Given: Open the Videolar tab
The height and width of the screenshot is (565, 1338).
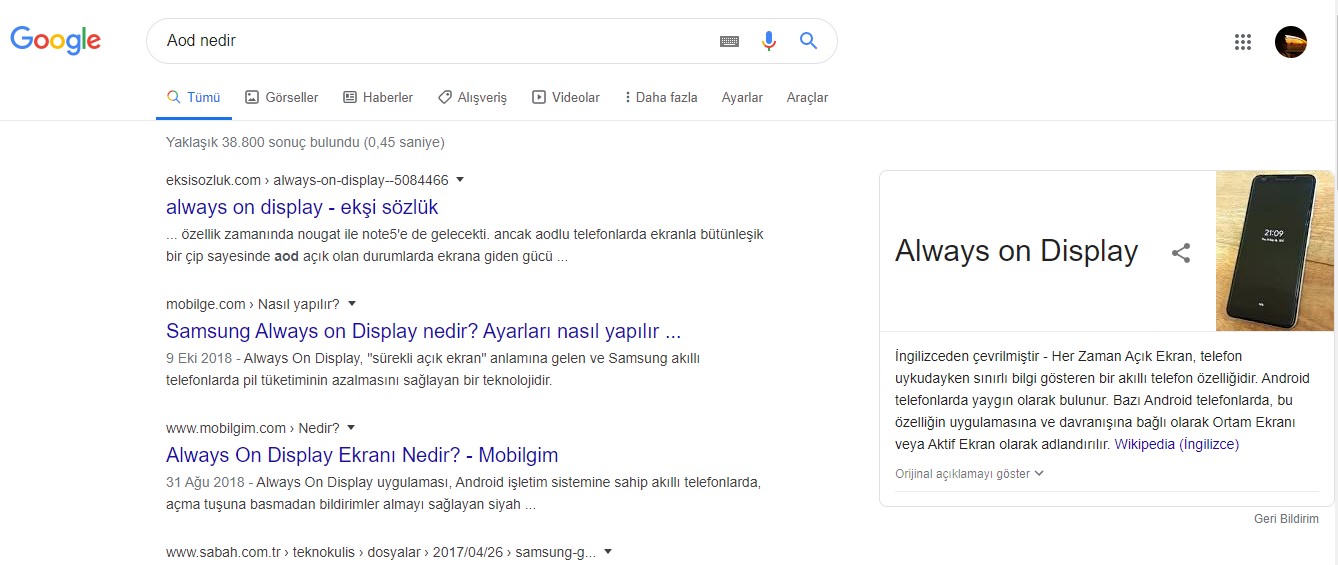Looking at the screenshot, I should 566,97.
